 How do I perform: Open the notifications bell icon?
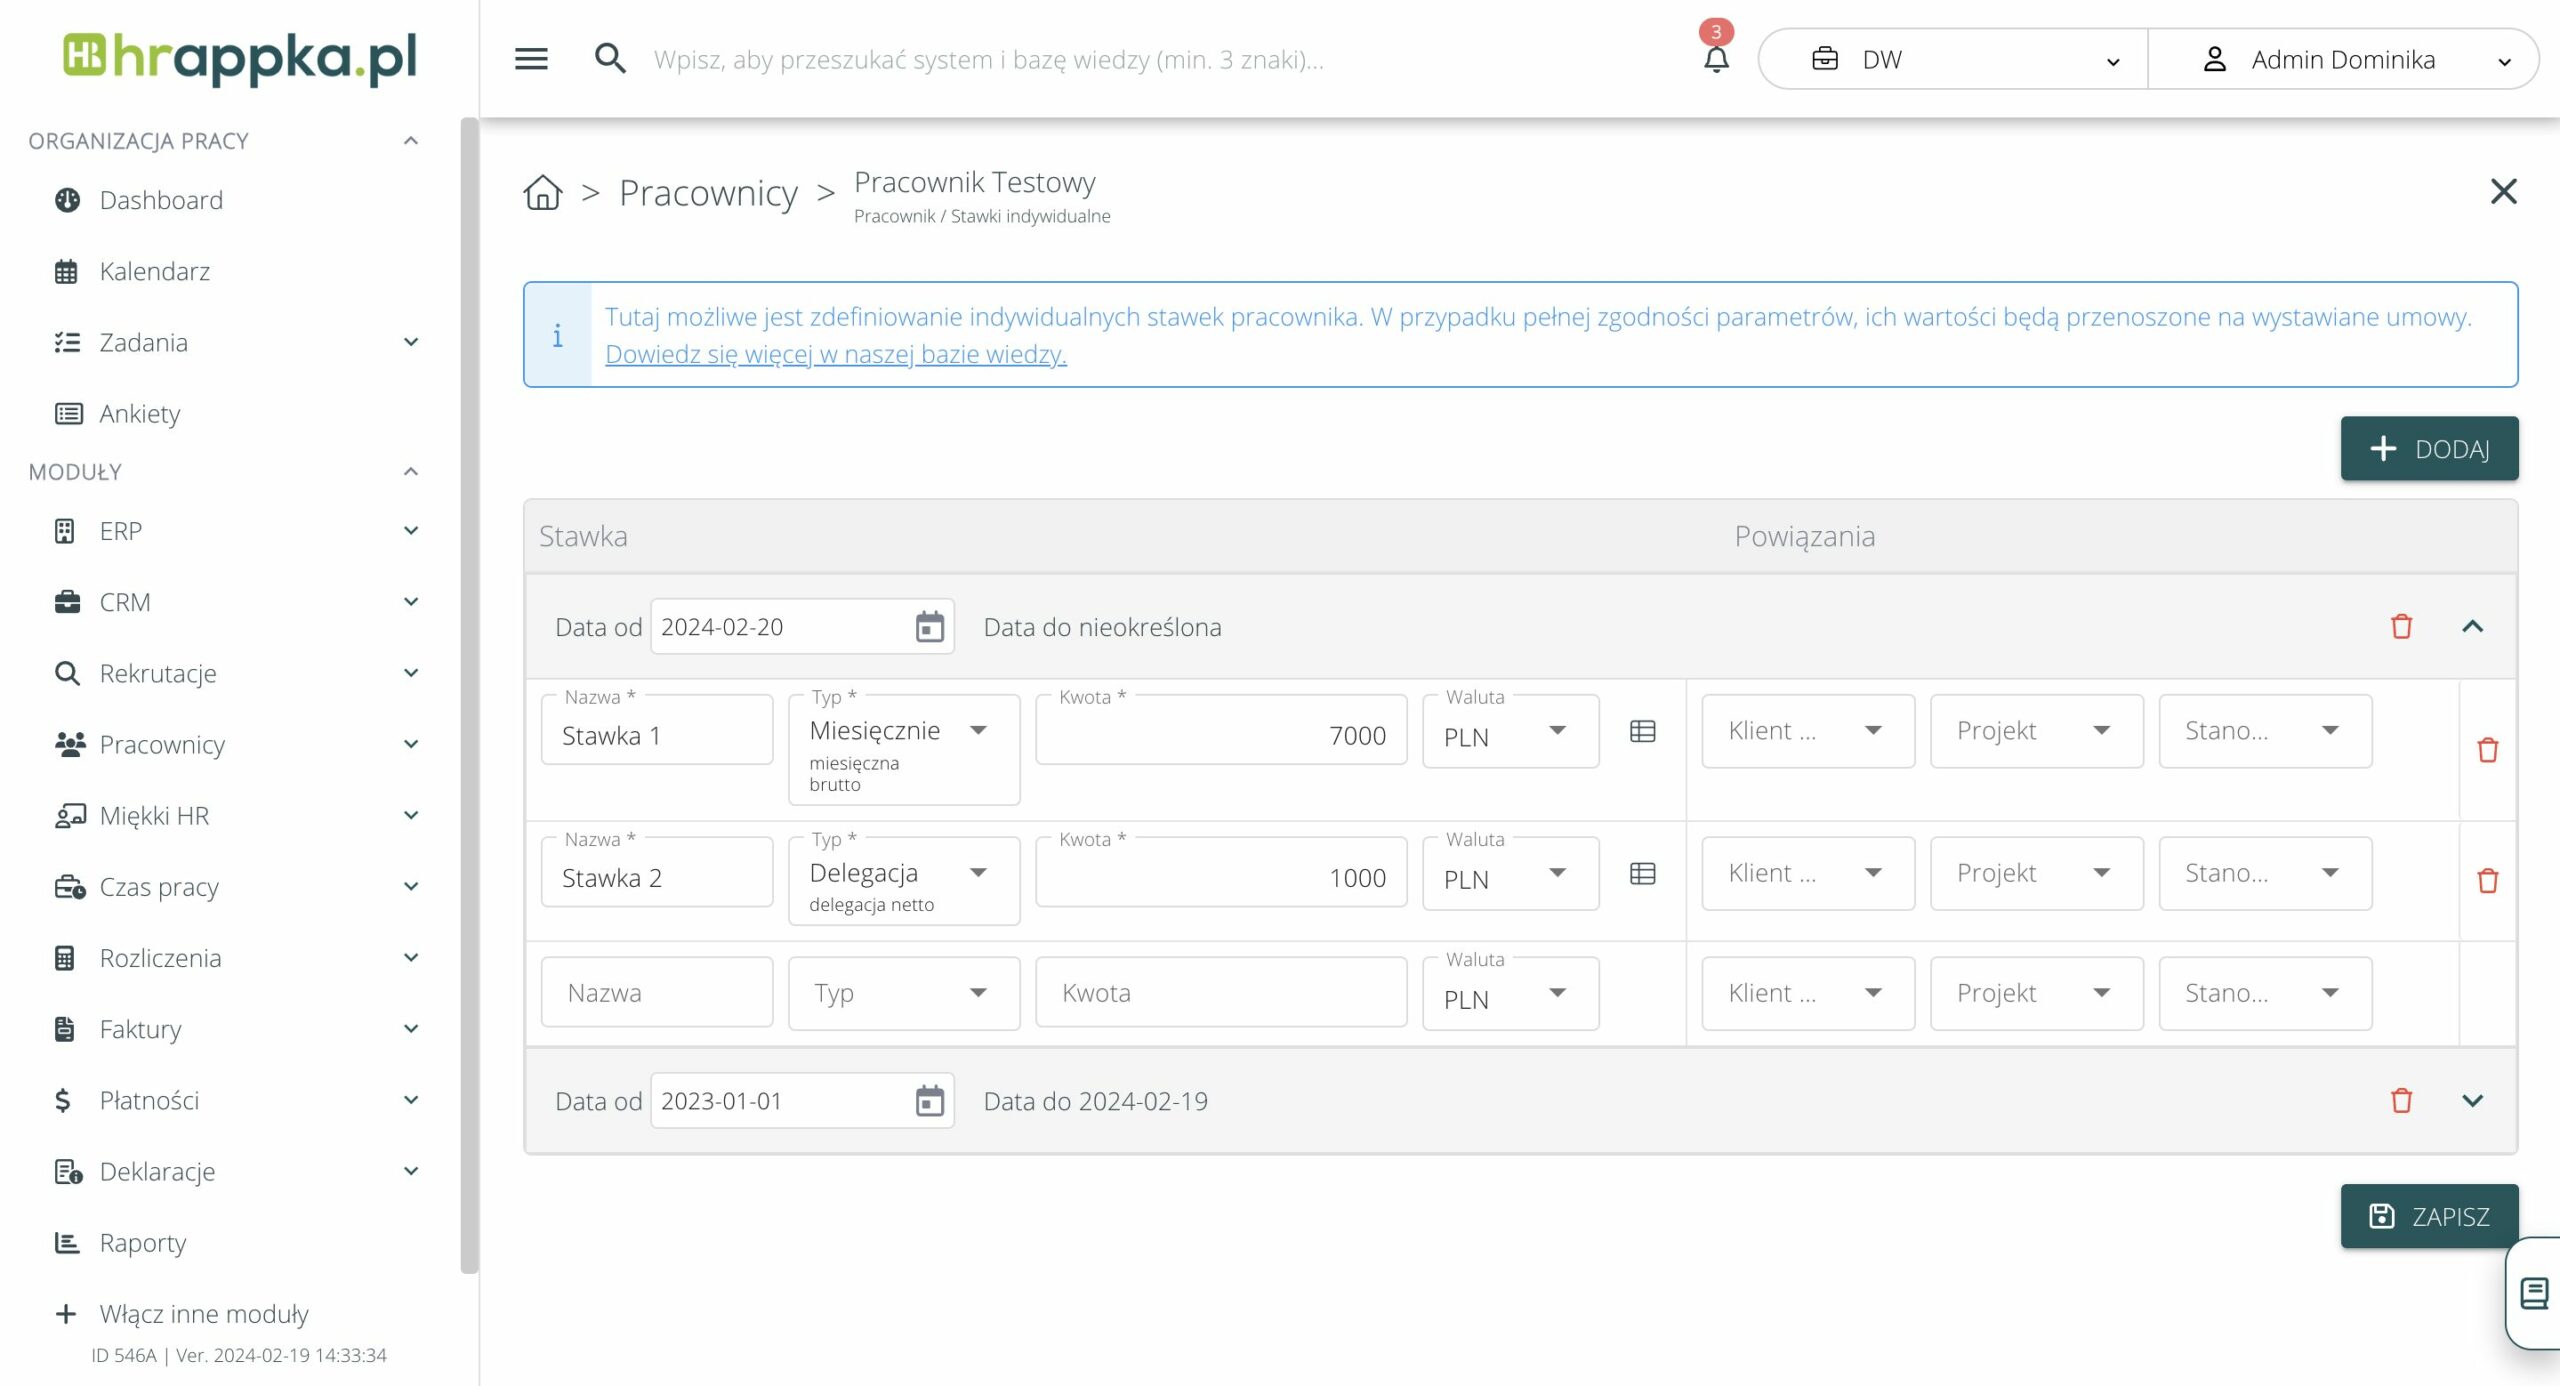tap(1716, 59)
